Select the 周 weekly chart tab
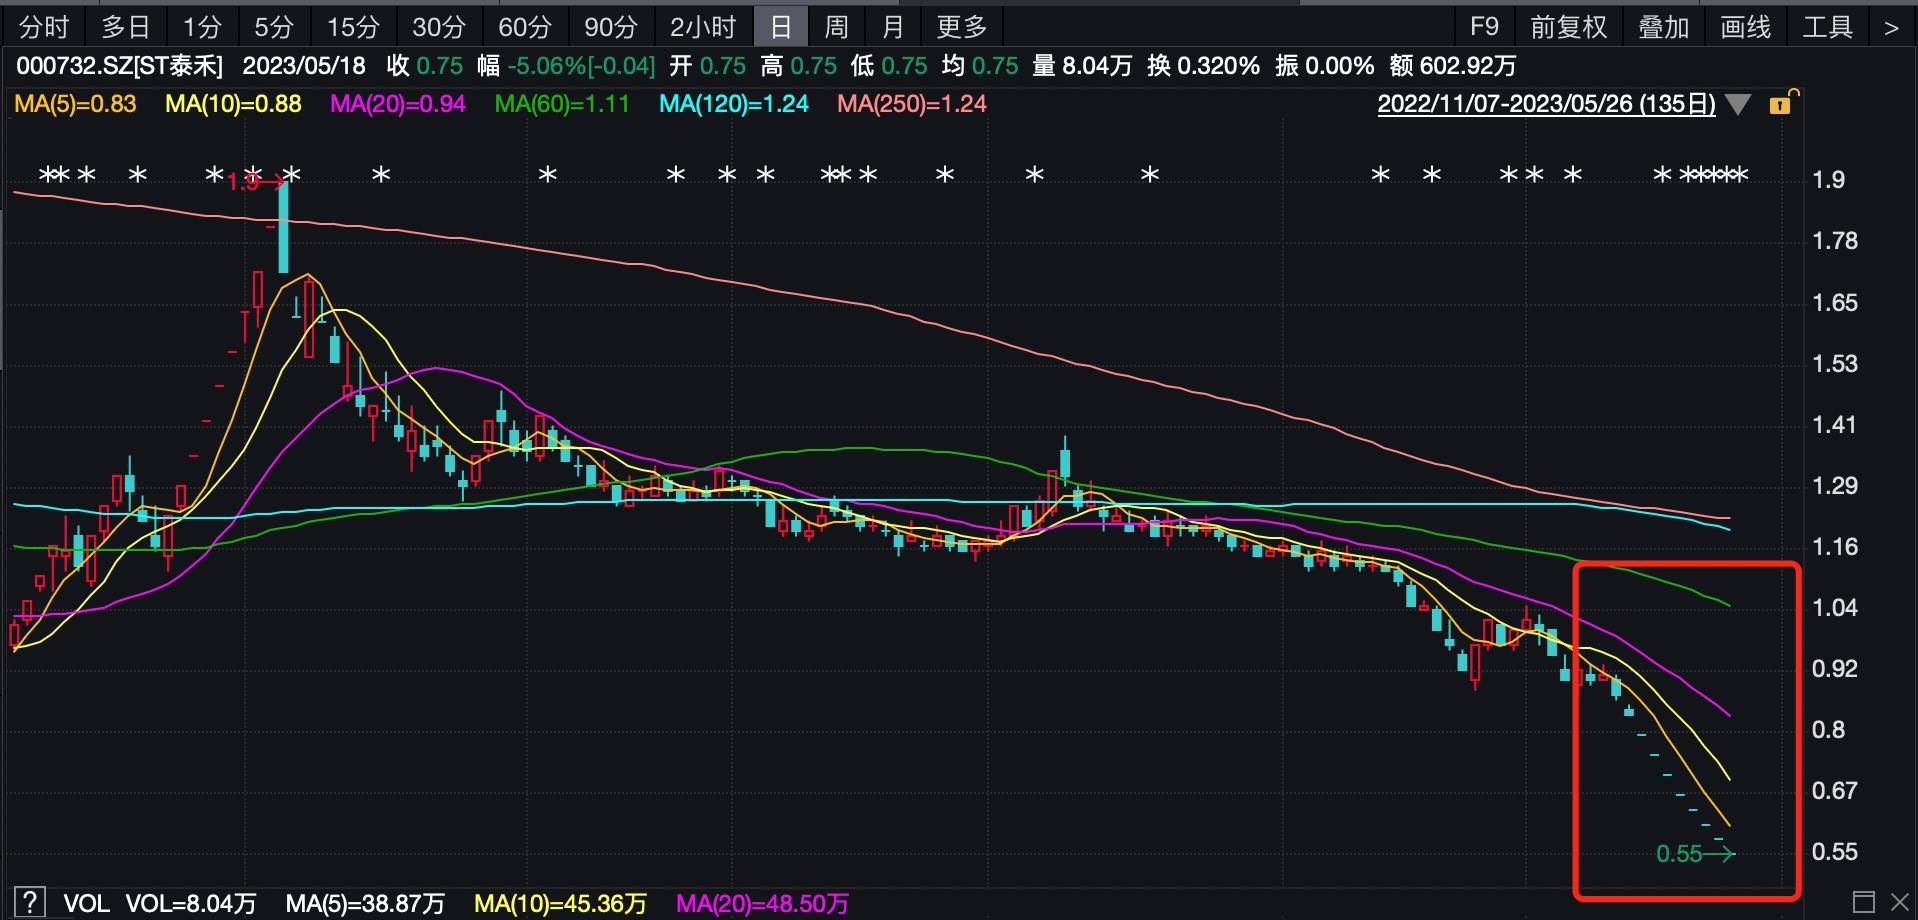1918x920 pixels. [836, 27]
